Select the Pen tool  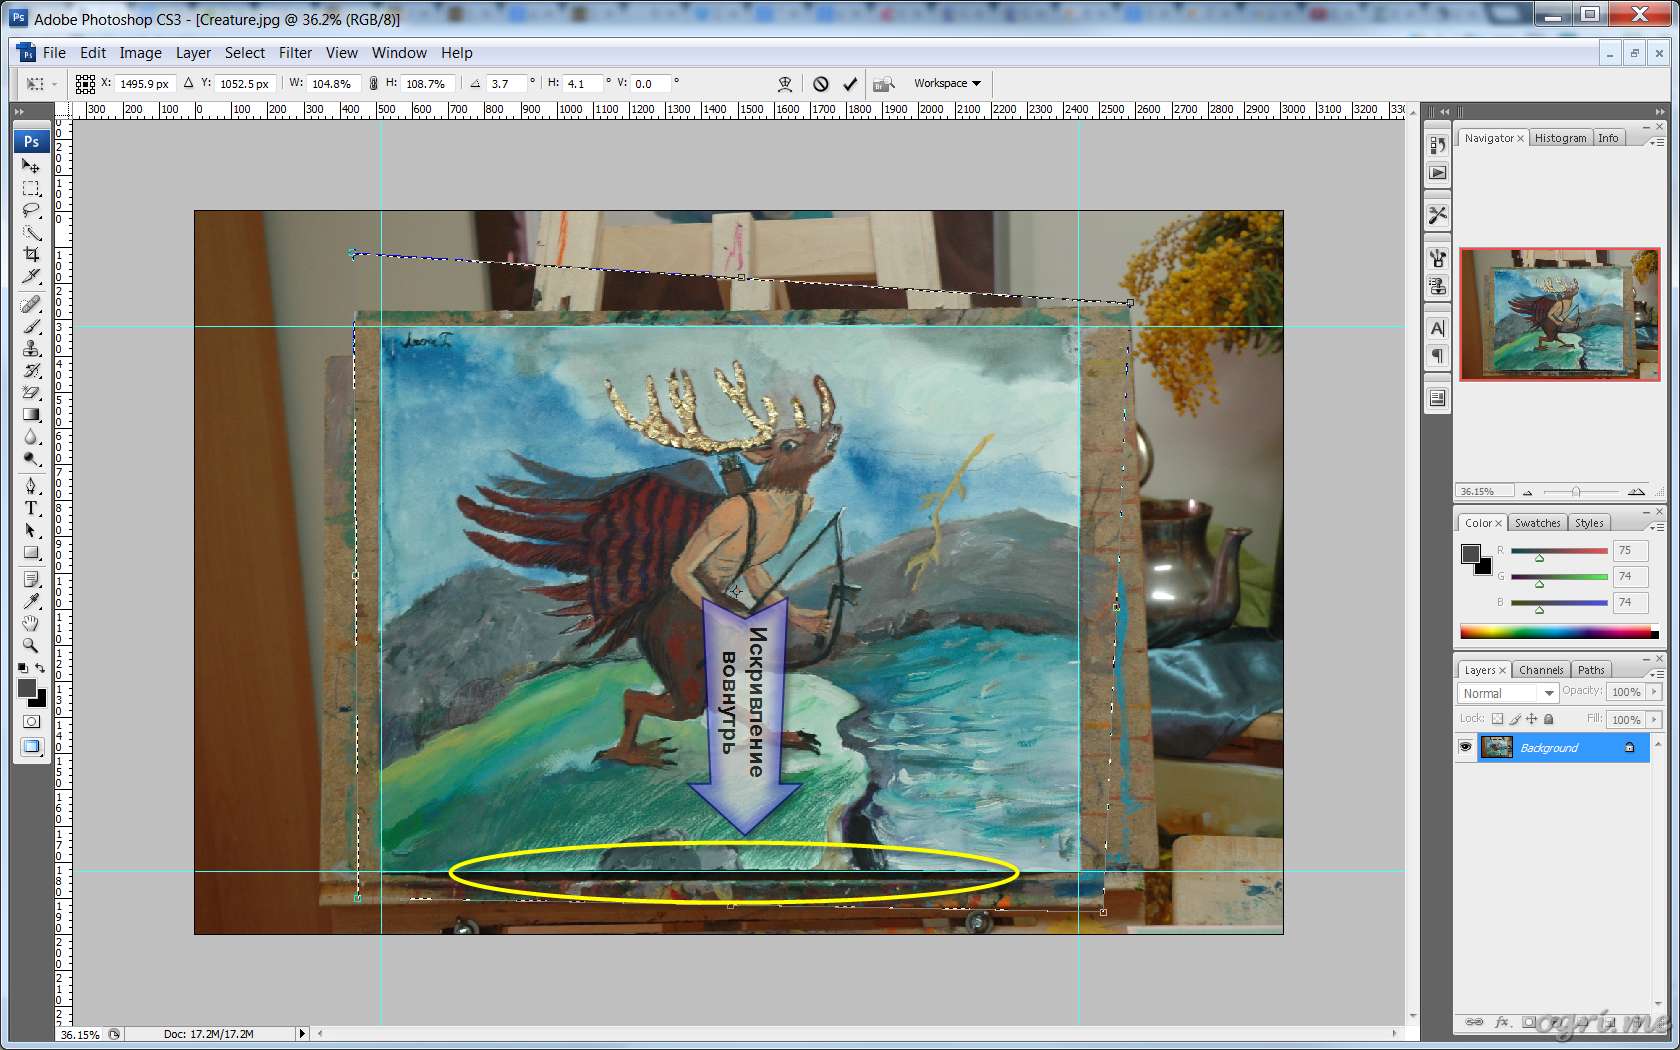tap(31, 486)
